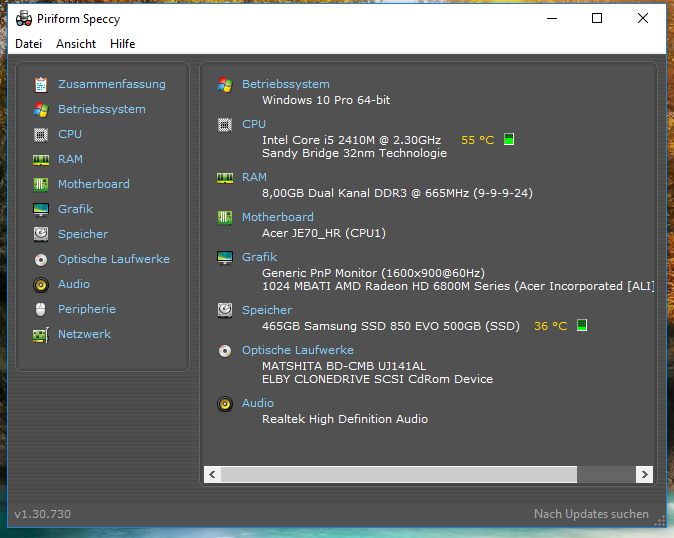Click the Motherboard heading in summary panel
Image resolution: width=674 pixels, height=538 pixels.
[278, 217]
